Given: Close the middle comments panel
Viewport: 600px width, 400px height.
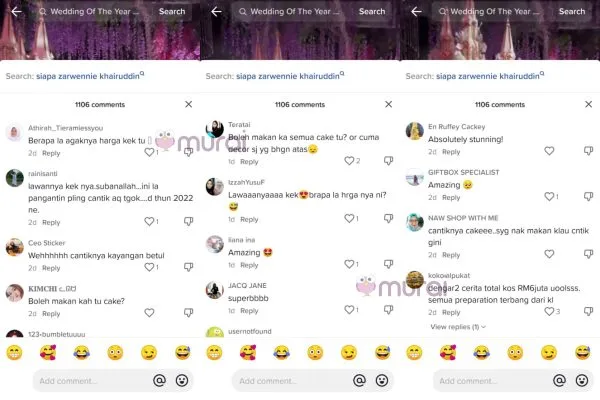Looking at the screenshot, I should [388, 104].
